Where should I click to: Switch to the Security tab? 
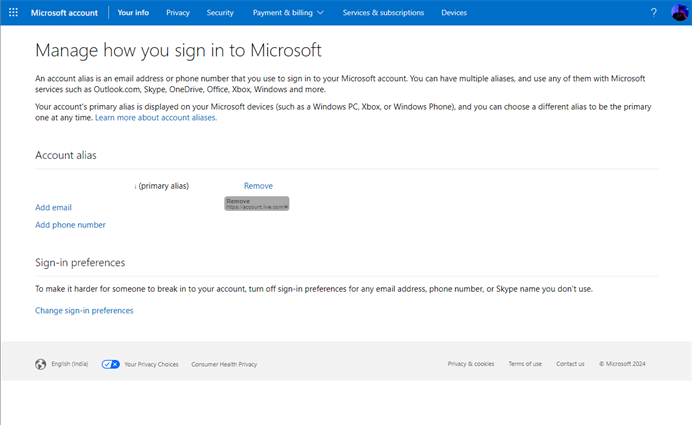(x=220, y=13)
